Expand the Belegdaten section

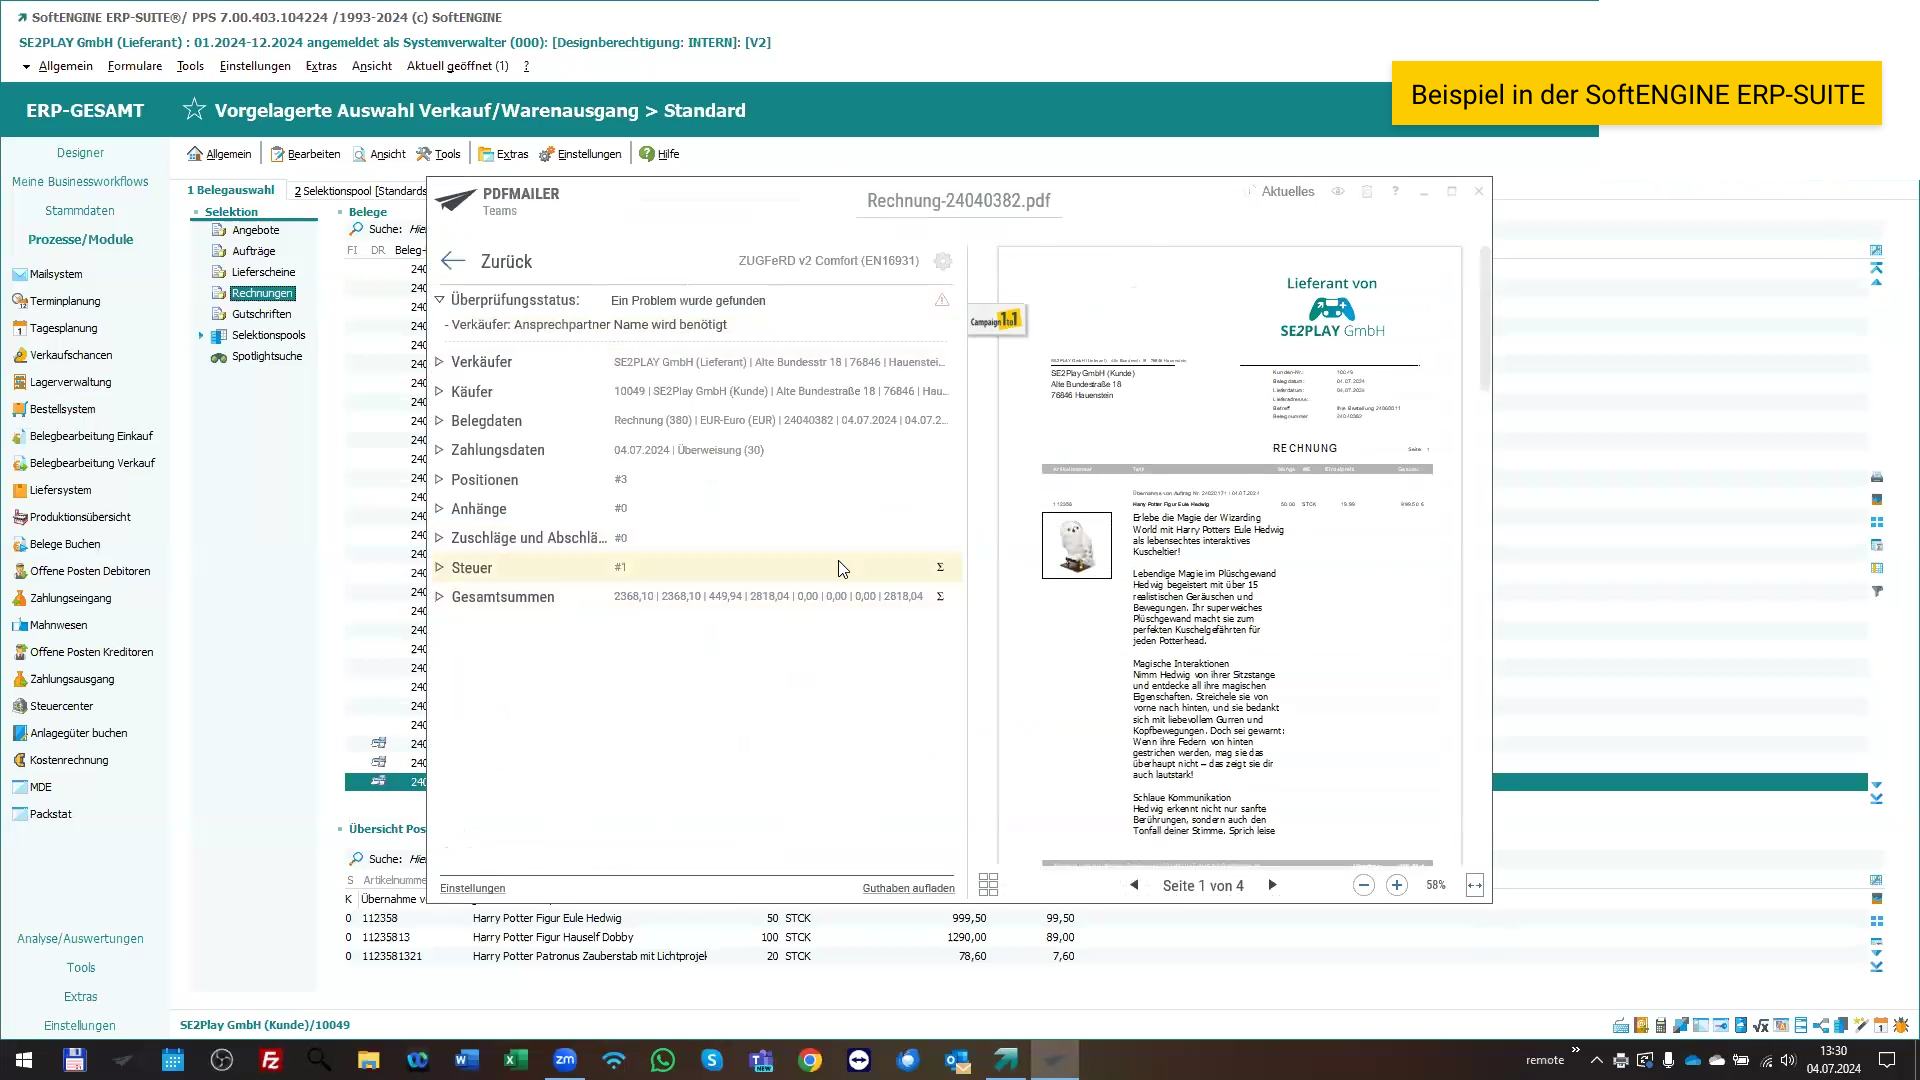(439, 420)
